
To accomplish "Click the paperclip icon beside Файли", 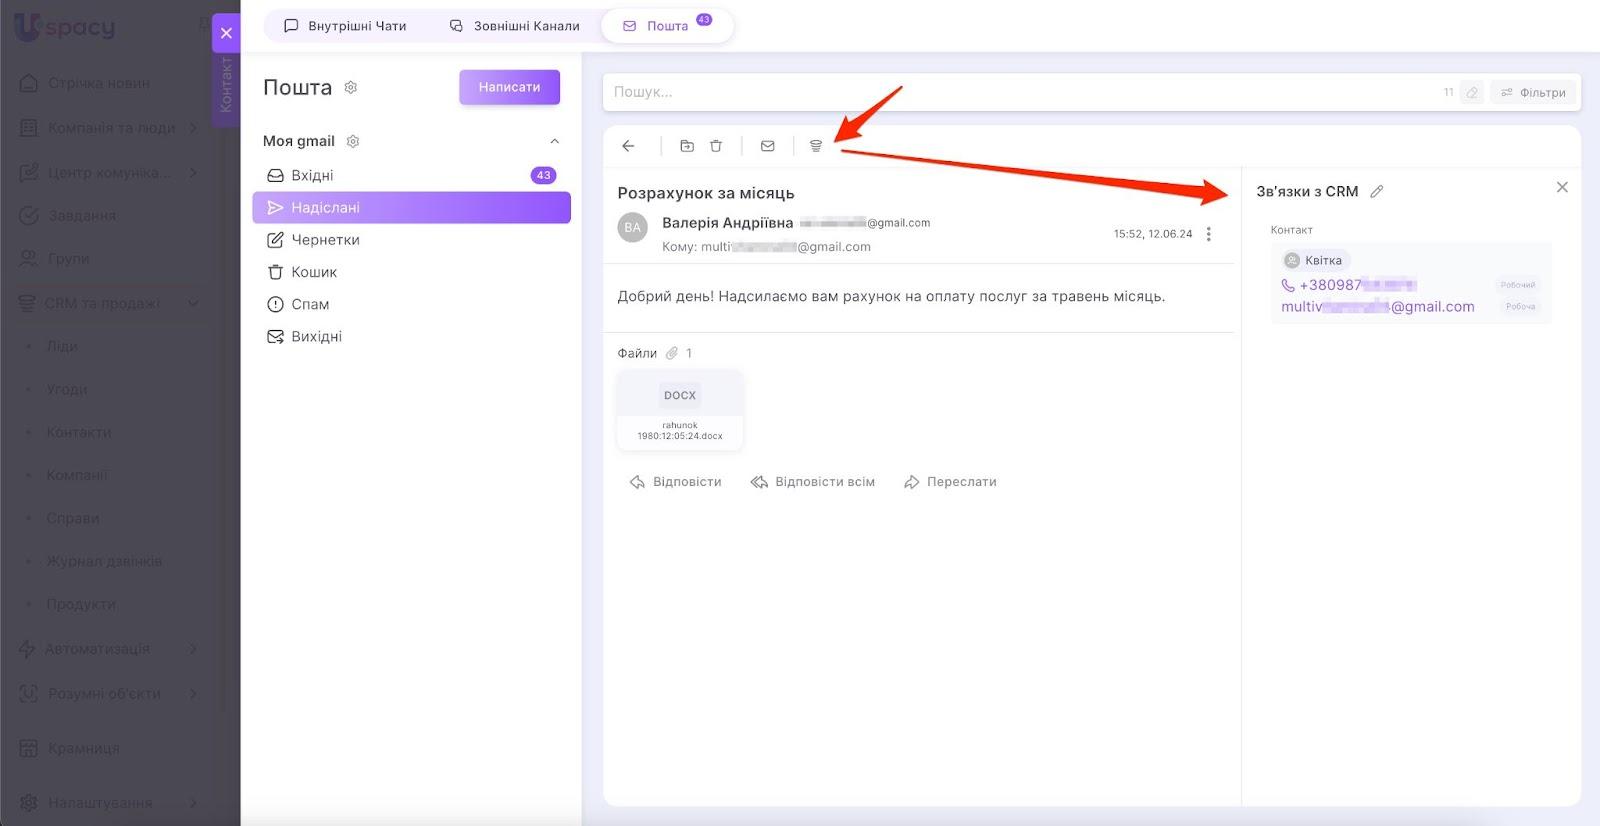I will click(x=672, y=353).
